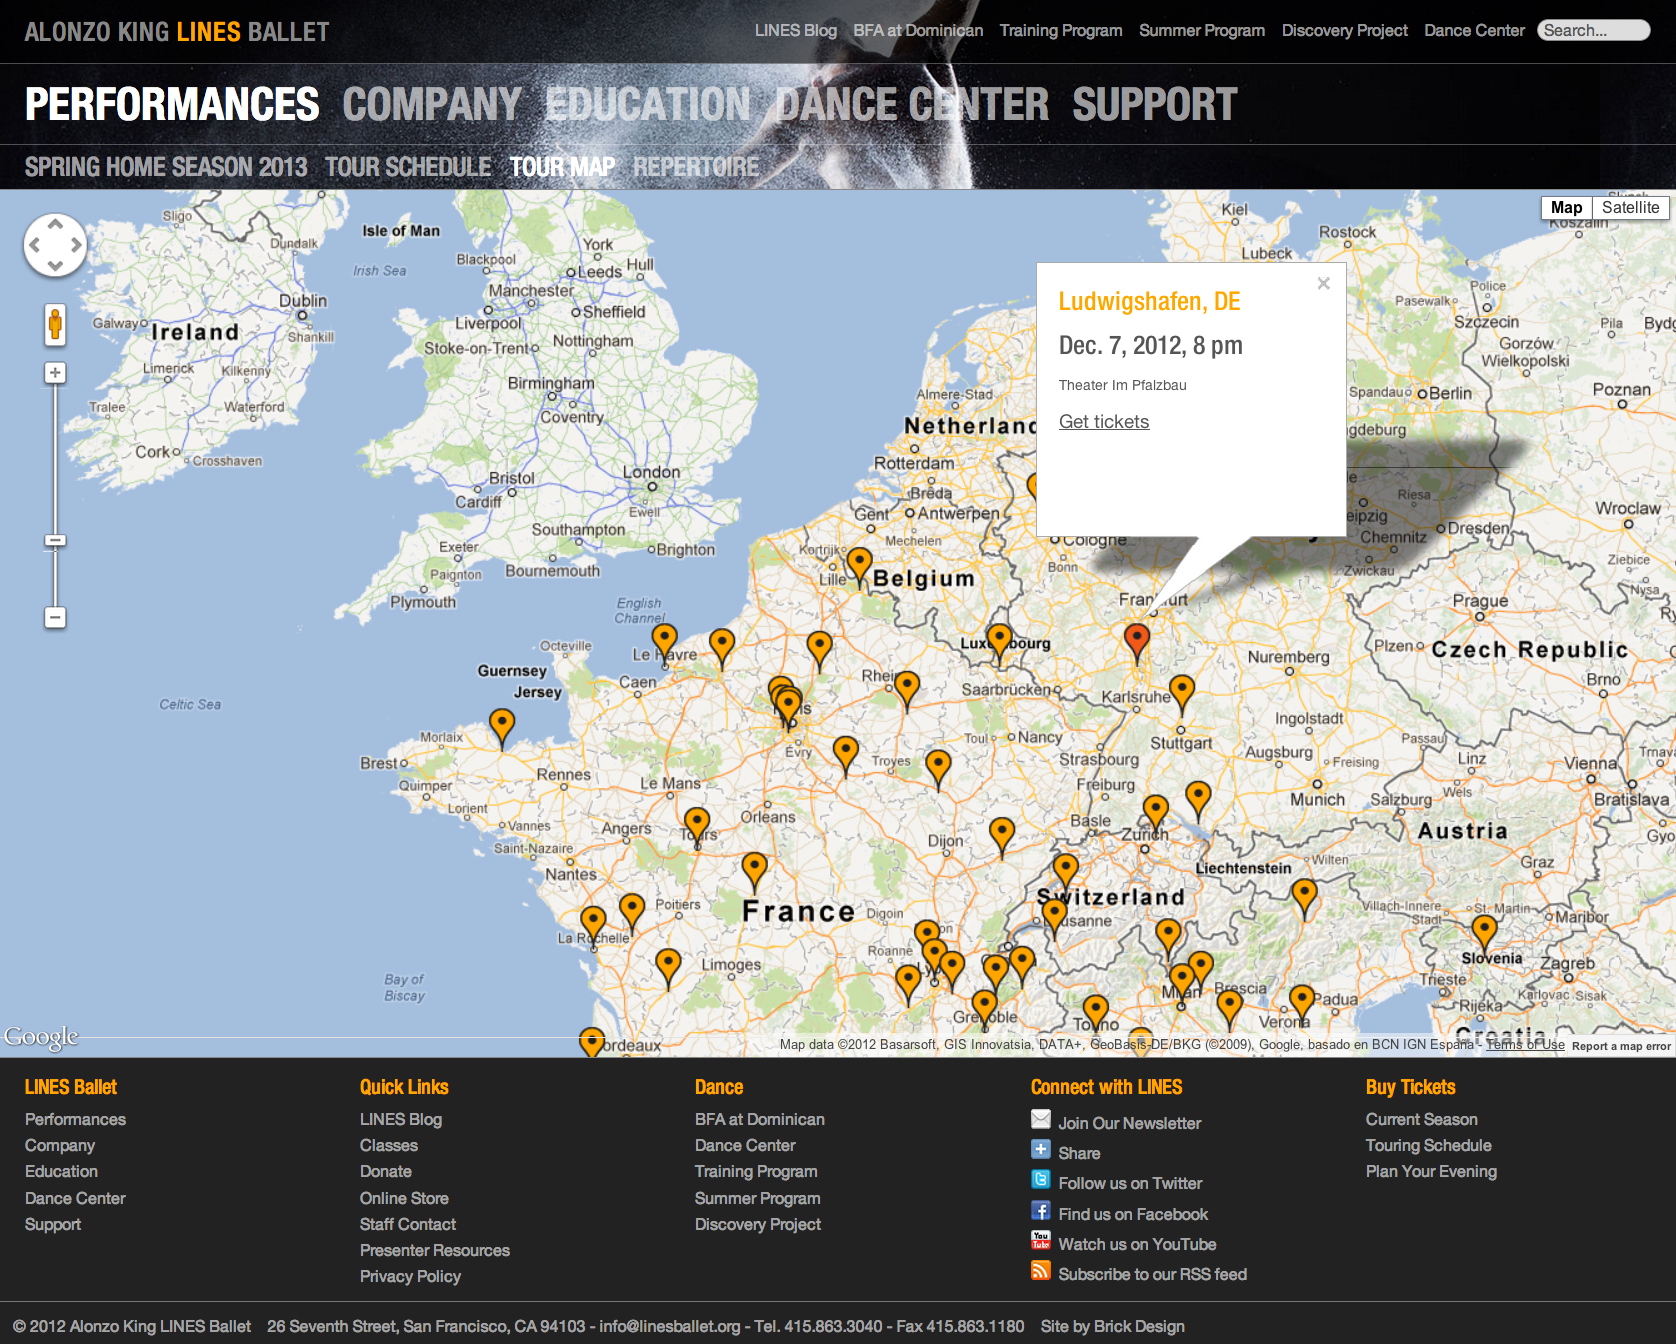
Task: Open the Support main menu
Action: pyautogui.click(x=1155, y=104)
